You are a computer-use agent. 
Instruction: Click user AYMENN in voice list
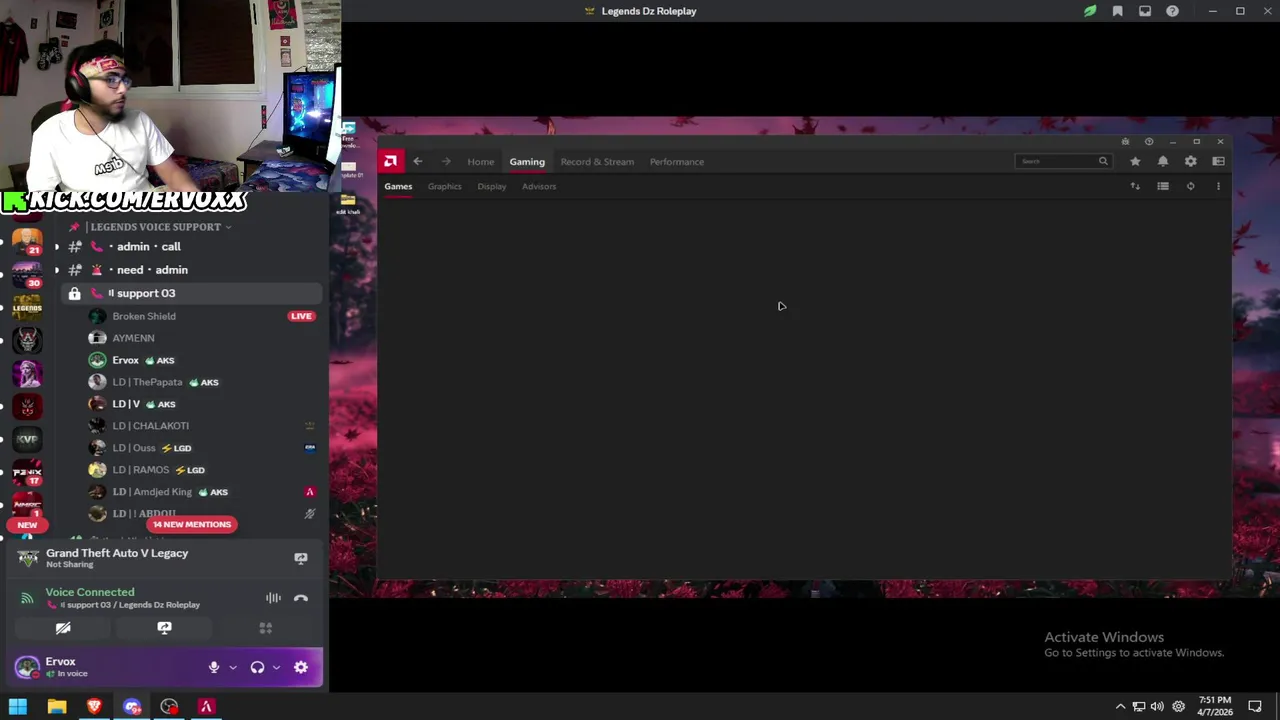(x=133, y=338)
